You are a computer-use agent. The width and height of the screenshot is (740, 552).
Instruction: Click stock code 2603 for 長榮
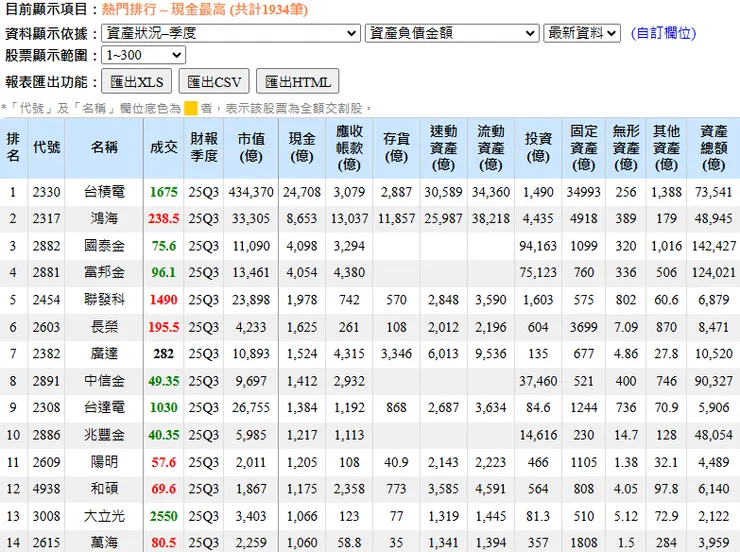pos(46,327)
